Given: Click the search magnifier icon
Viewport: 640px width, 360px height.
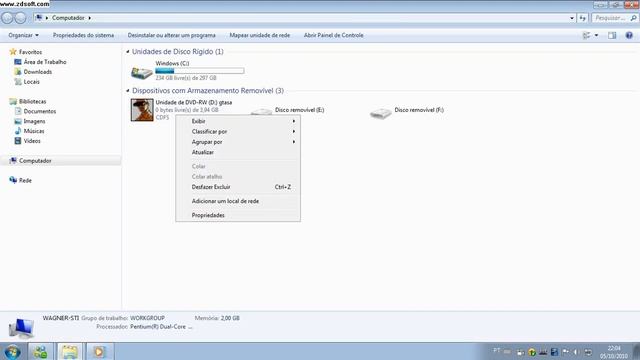Looking at the screenshot, I should click(x=633, y=18).
